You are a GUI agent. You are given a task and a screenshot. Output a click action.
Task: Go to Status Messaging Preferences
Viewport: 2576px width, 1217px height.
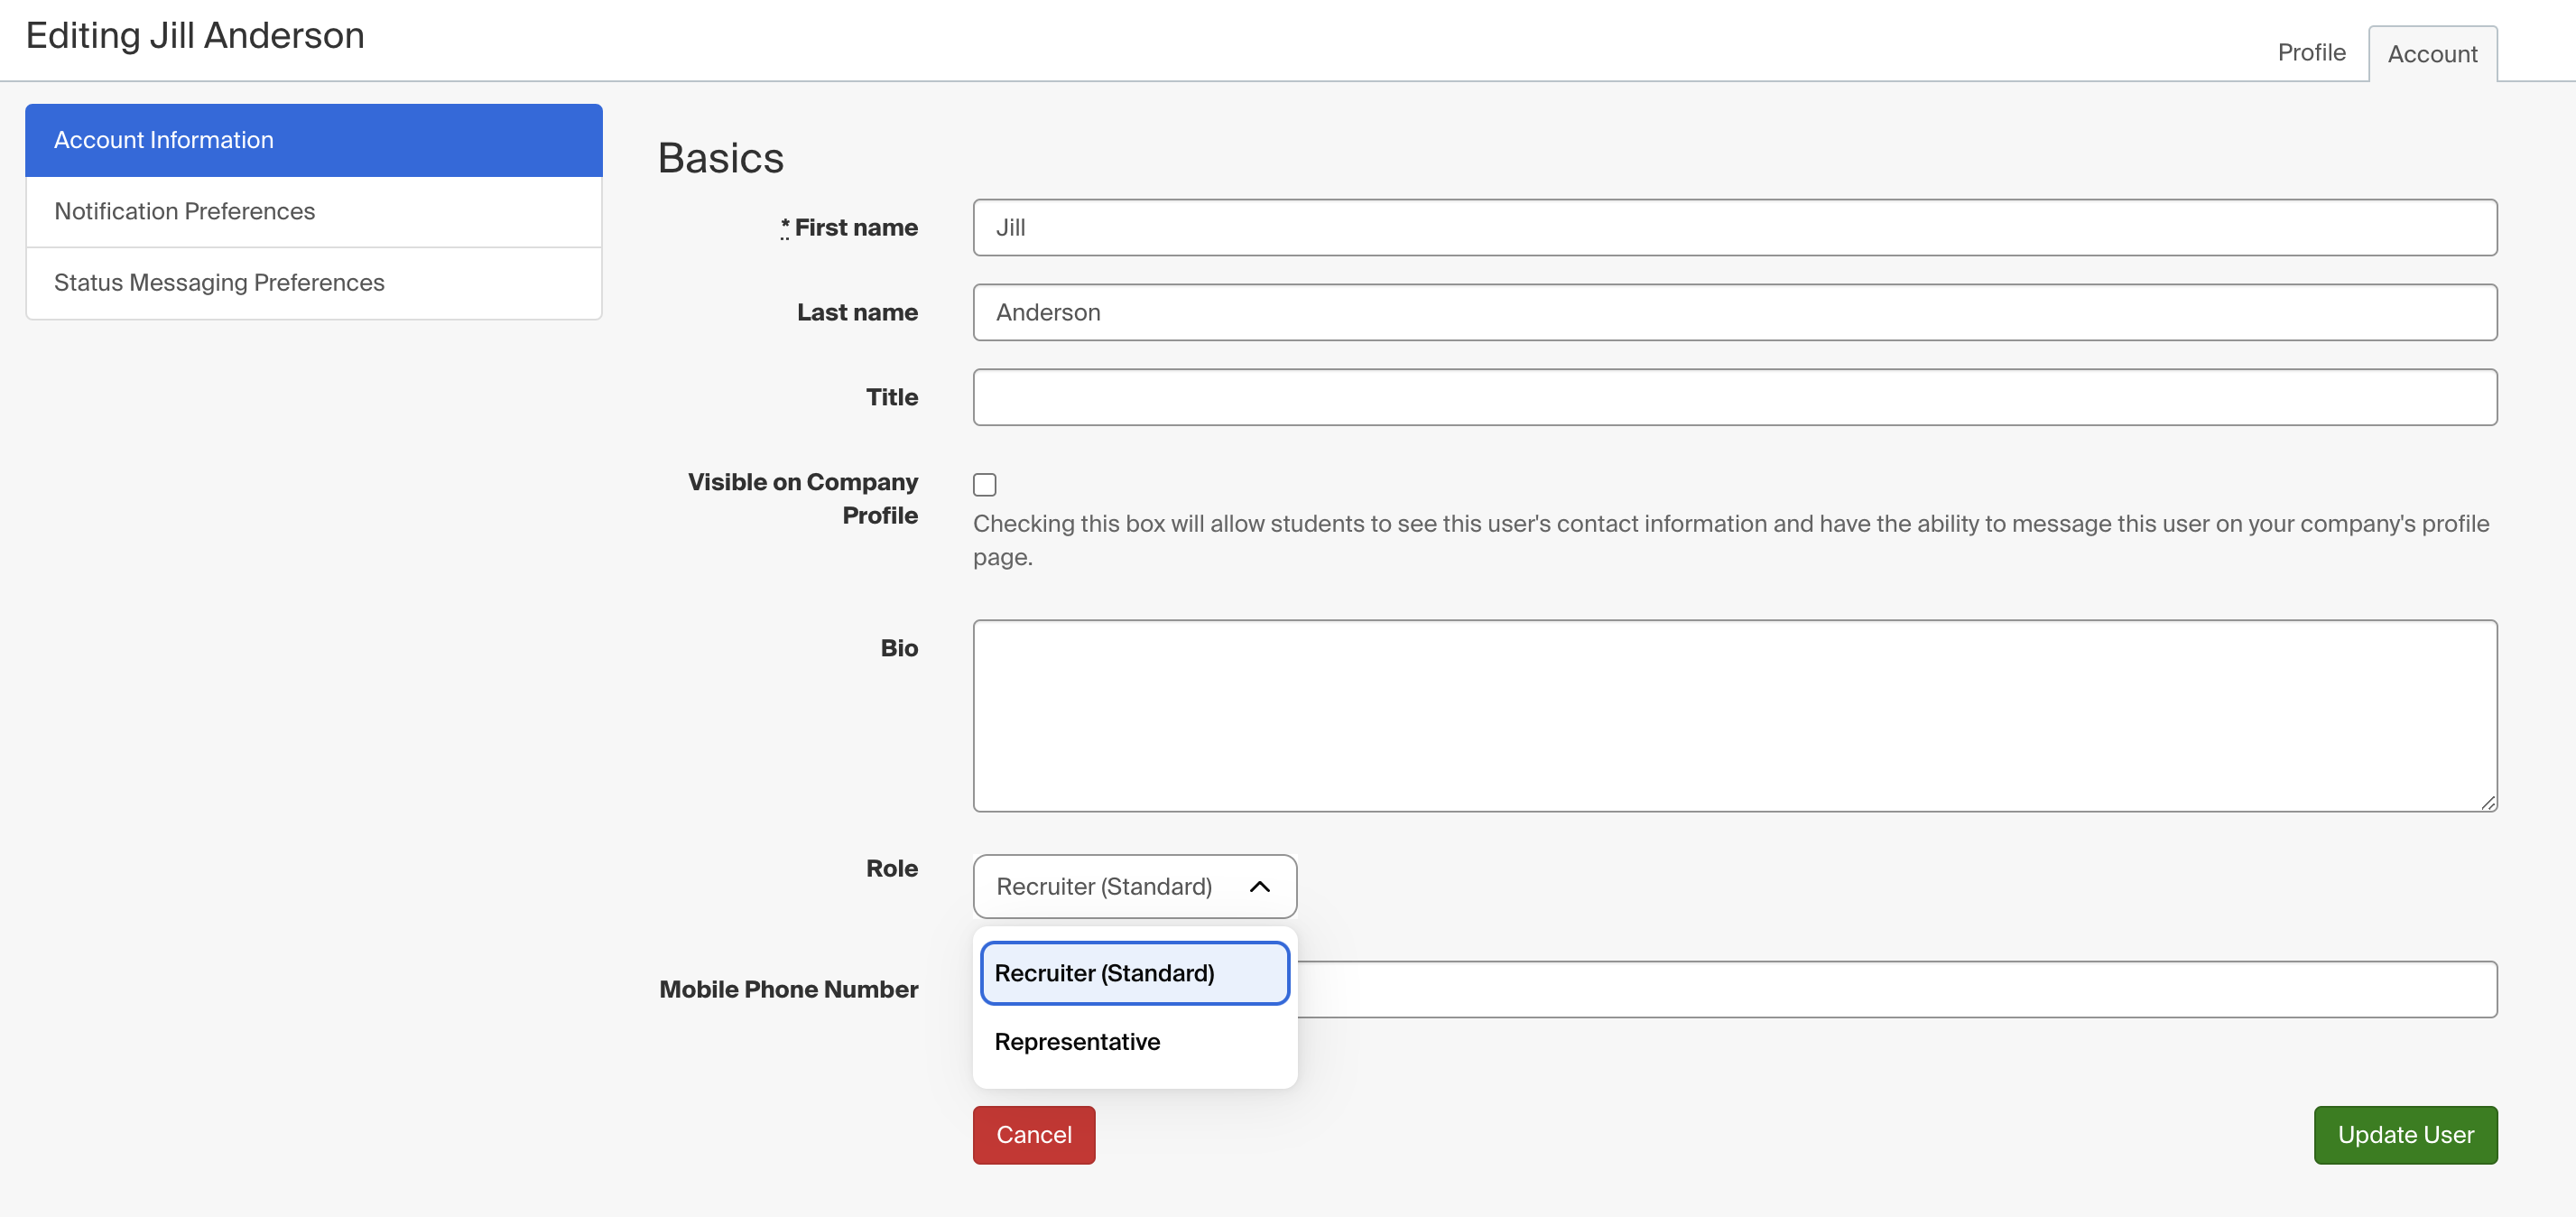[314, 283]
